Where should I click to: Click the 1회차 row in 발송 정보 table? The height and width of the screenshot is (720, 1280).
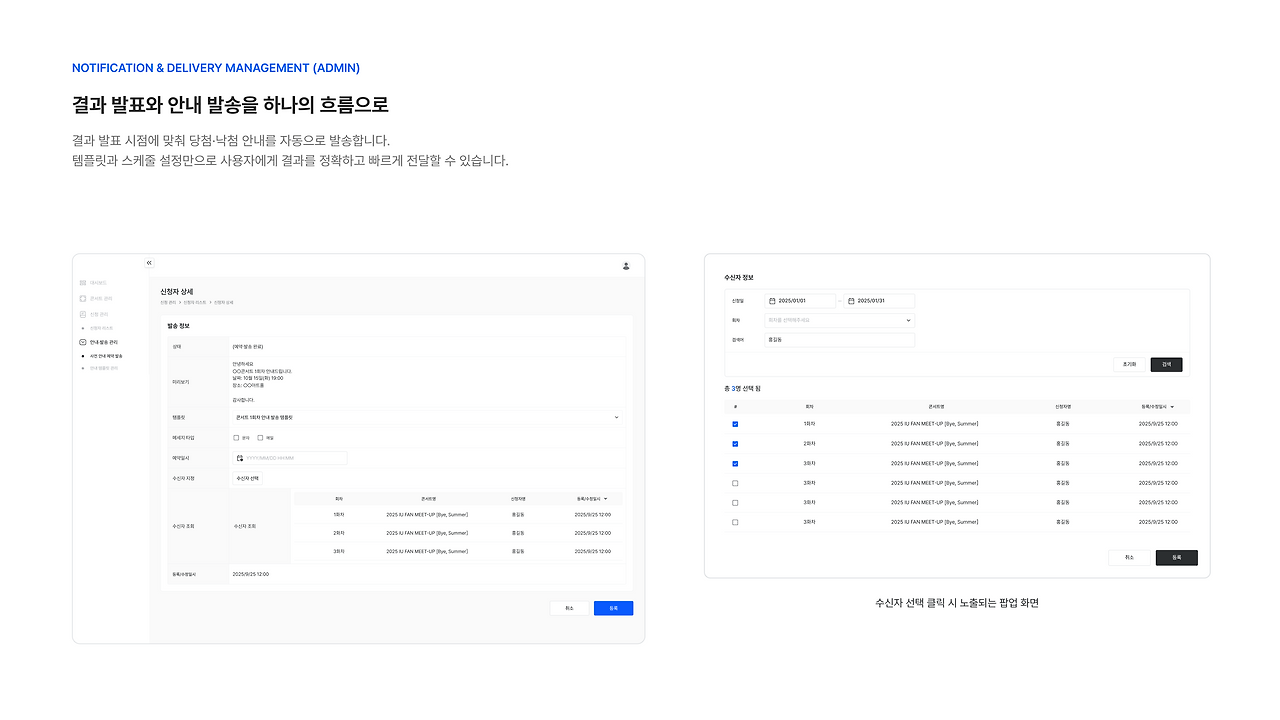tap(459, 515)
